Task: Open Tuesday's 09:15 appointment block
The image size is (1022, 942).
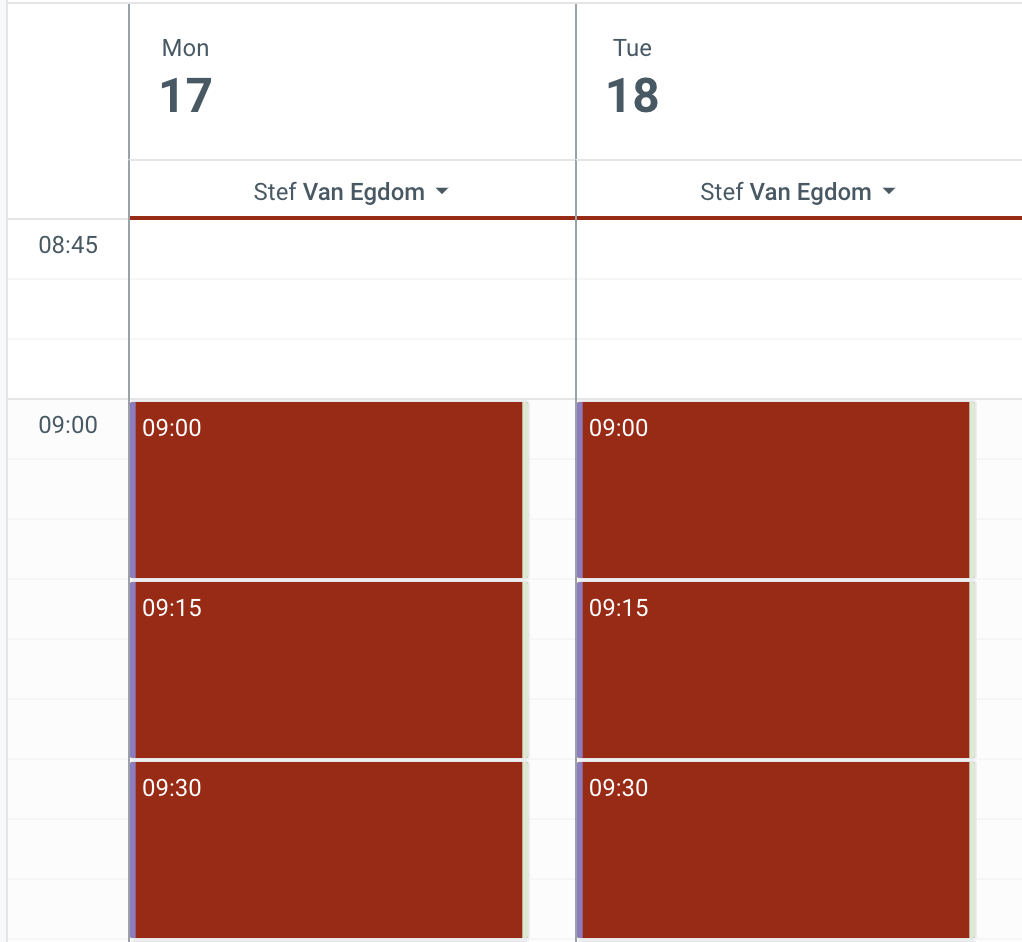Action: [775, 670]
